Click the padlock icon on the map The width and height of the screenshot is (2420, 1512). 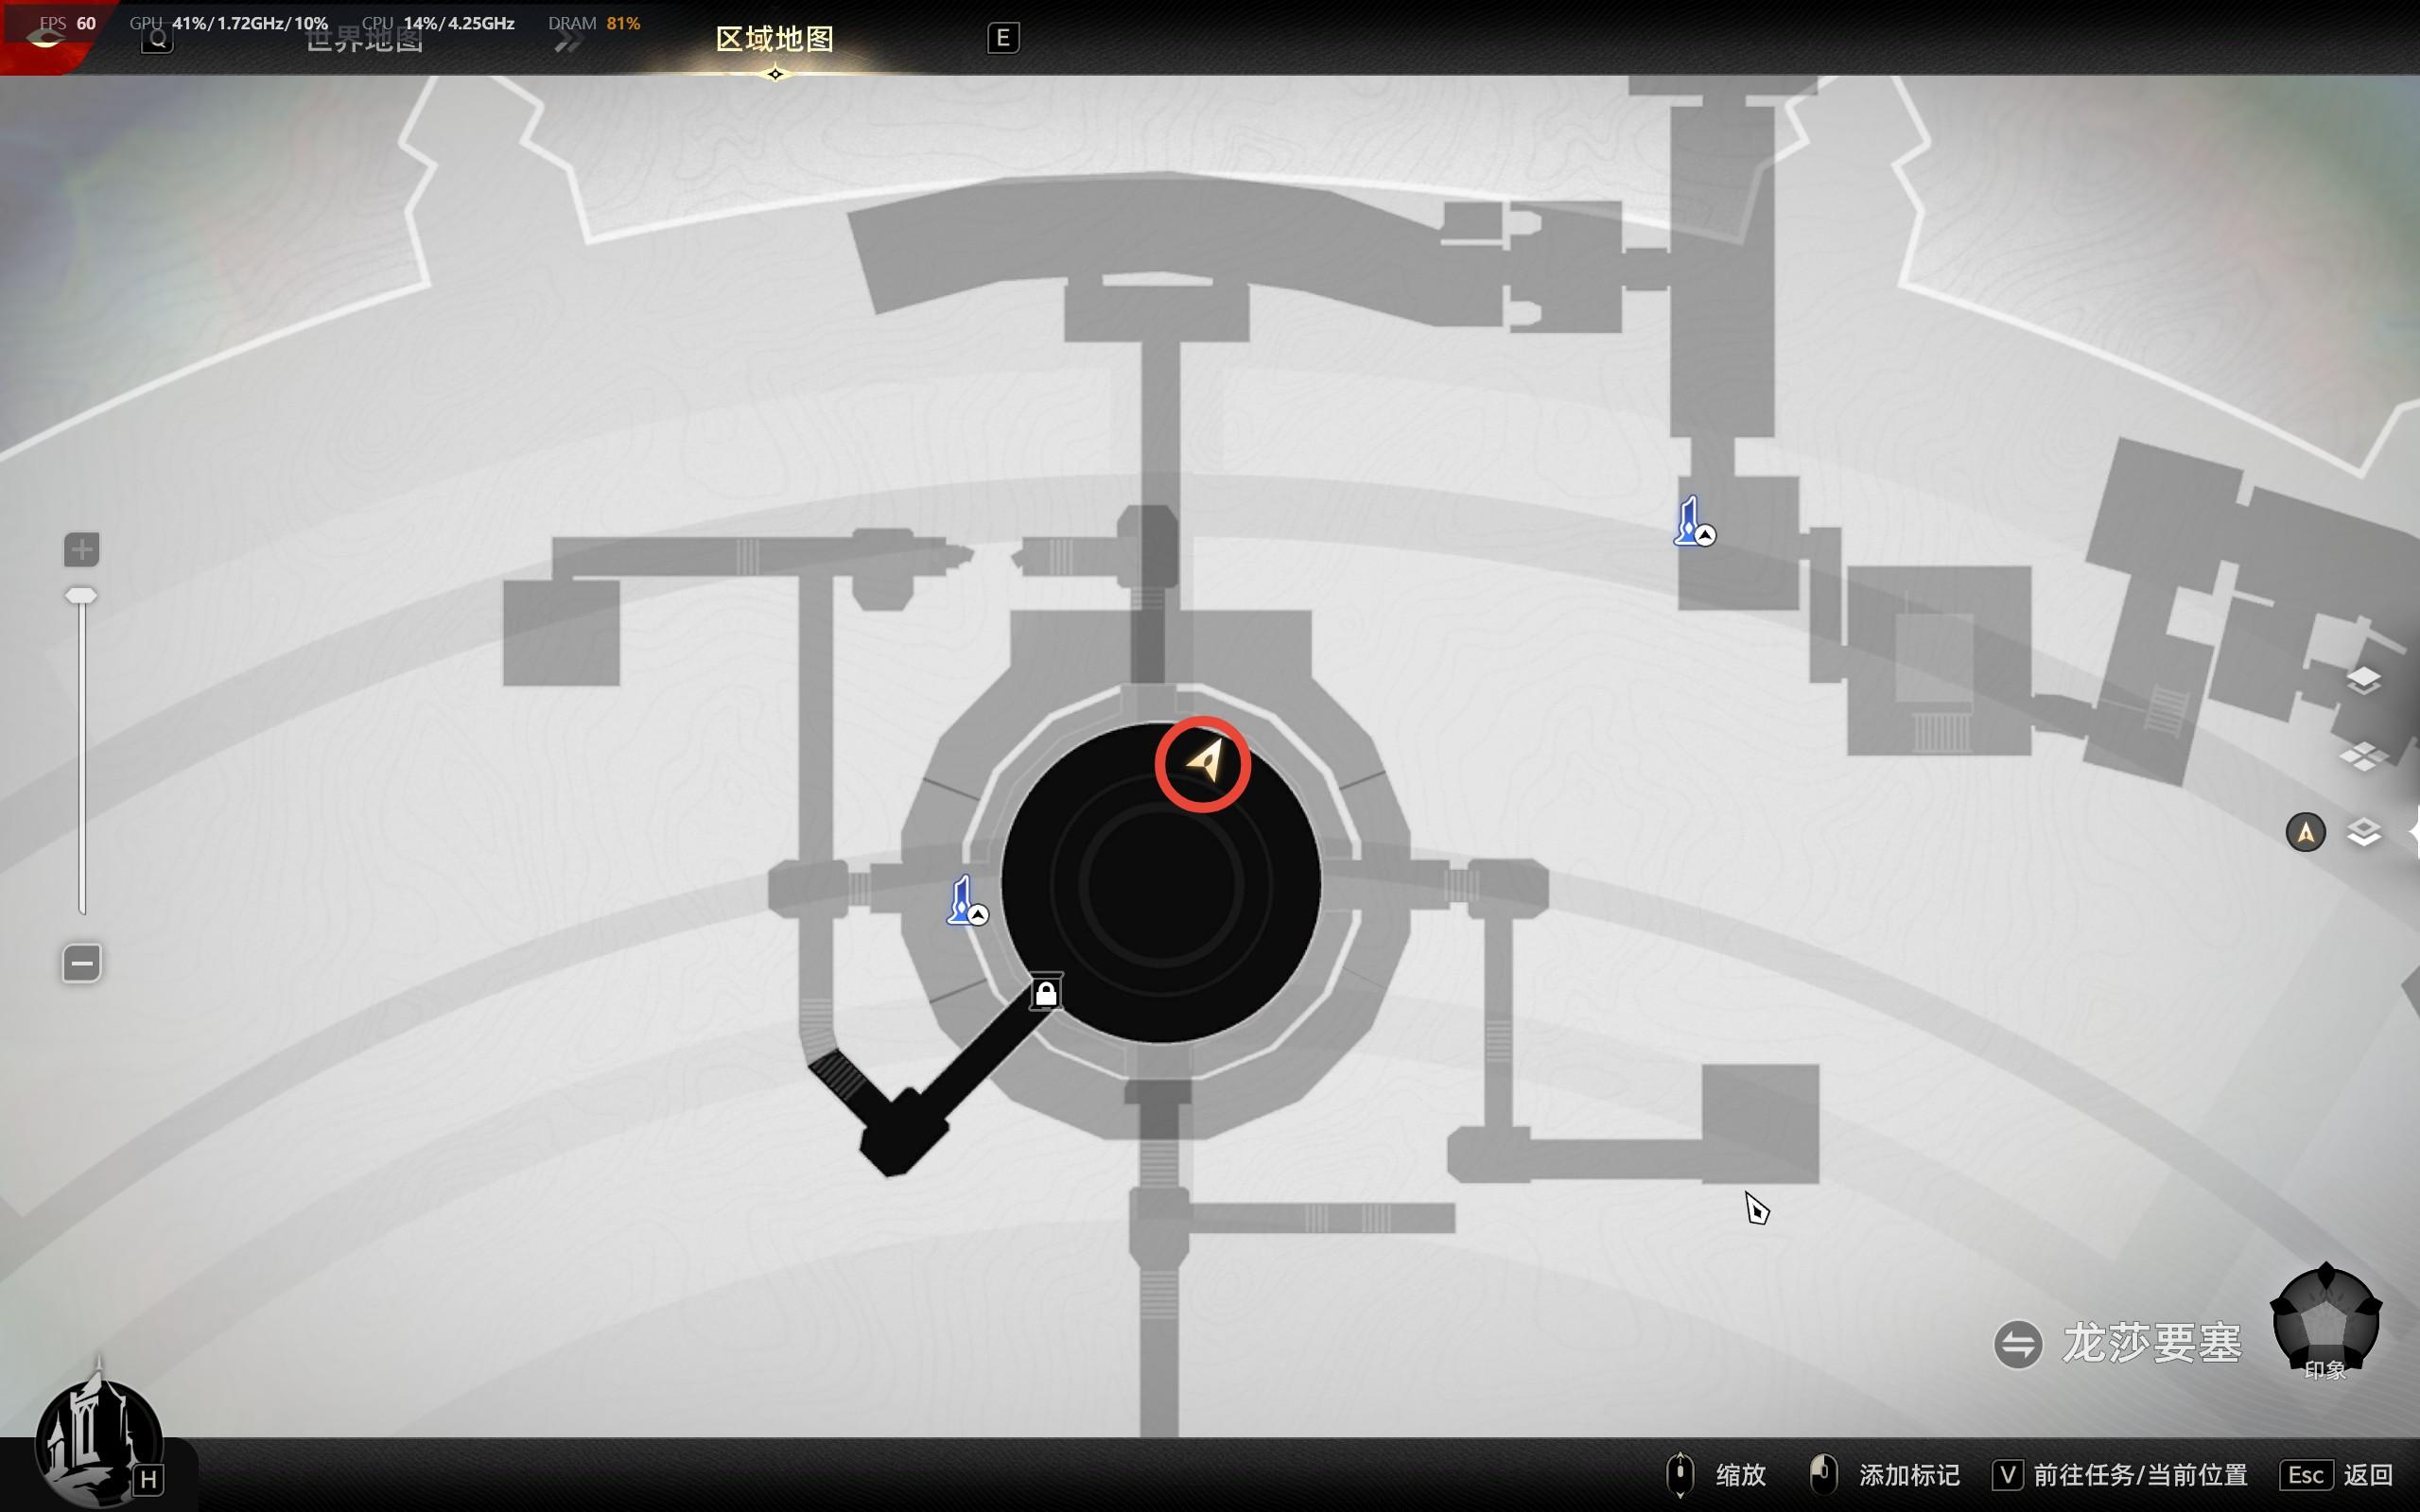coord(1046,993)
